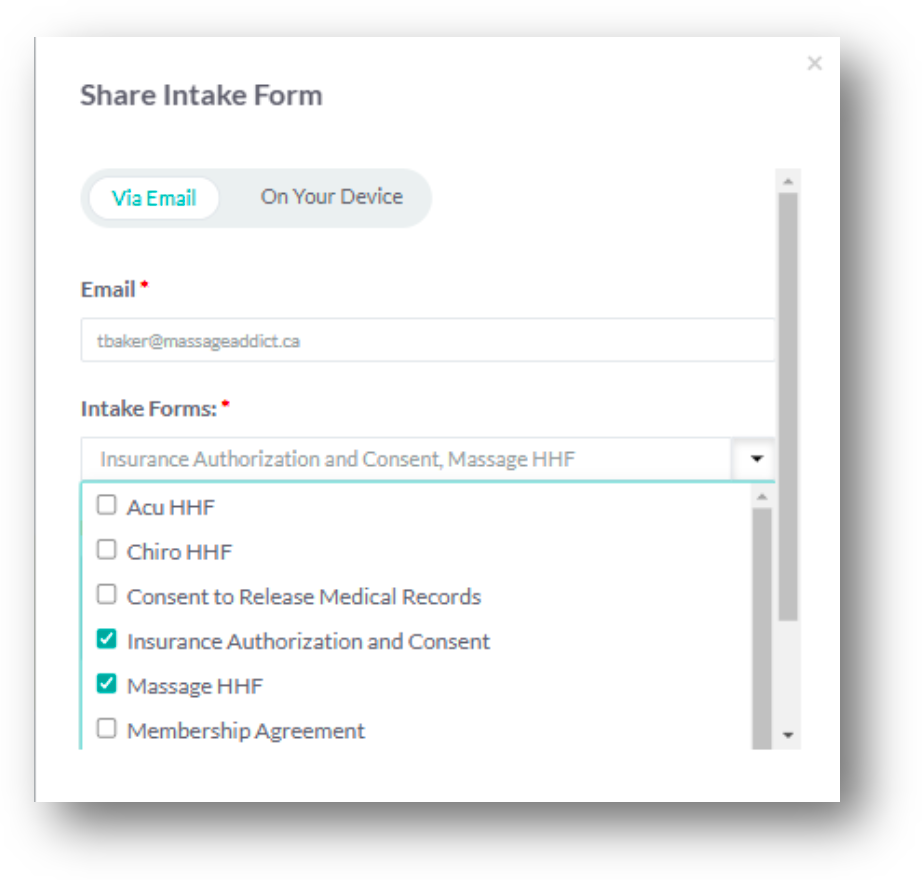Select the Acu HHF option label
Screen dimensions: 922x880
170,507
